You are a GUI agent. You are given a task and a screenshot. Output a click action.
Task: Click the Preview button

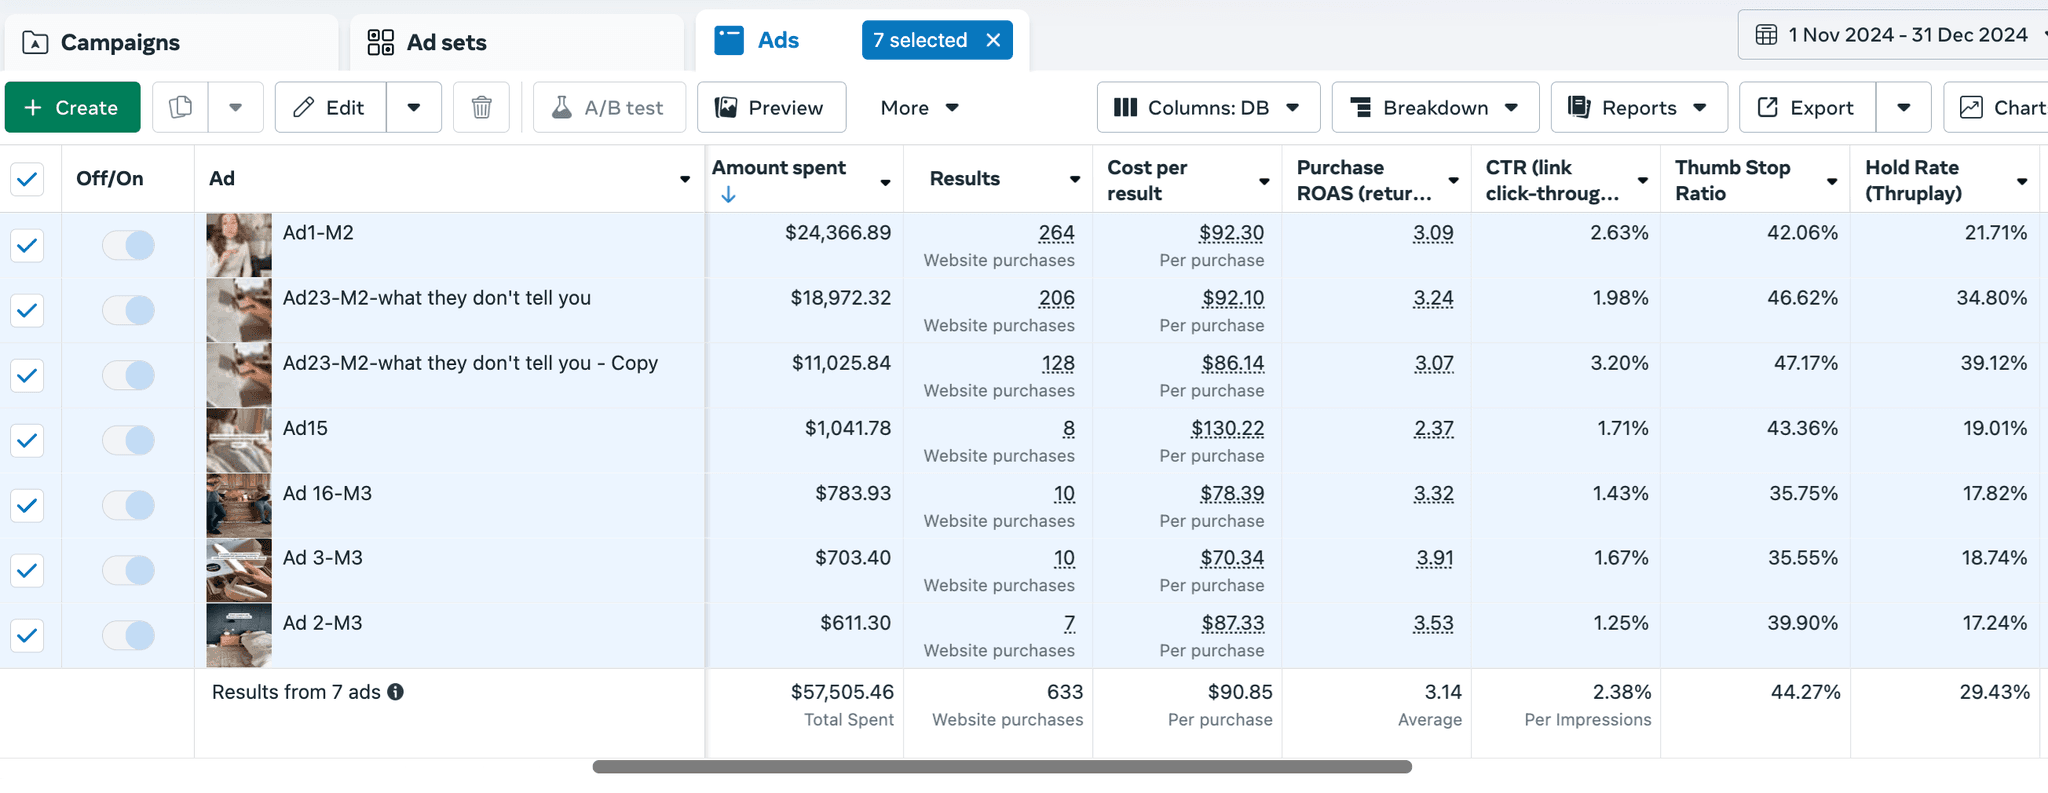click(772, 107)
